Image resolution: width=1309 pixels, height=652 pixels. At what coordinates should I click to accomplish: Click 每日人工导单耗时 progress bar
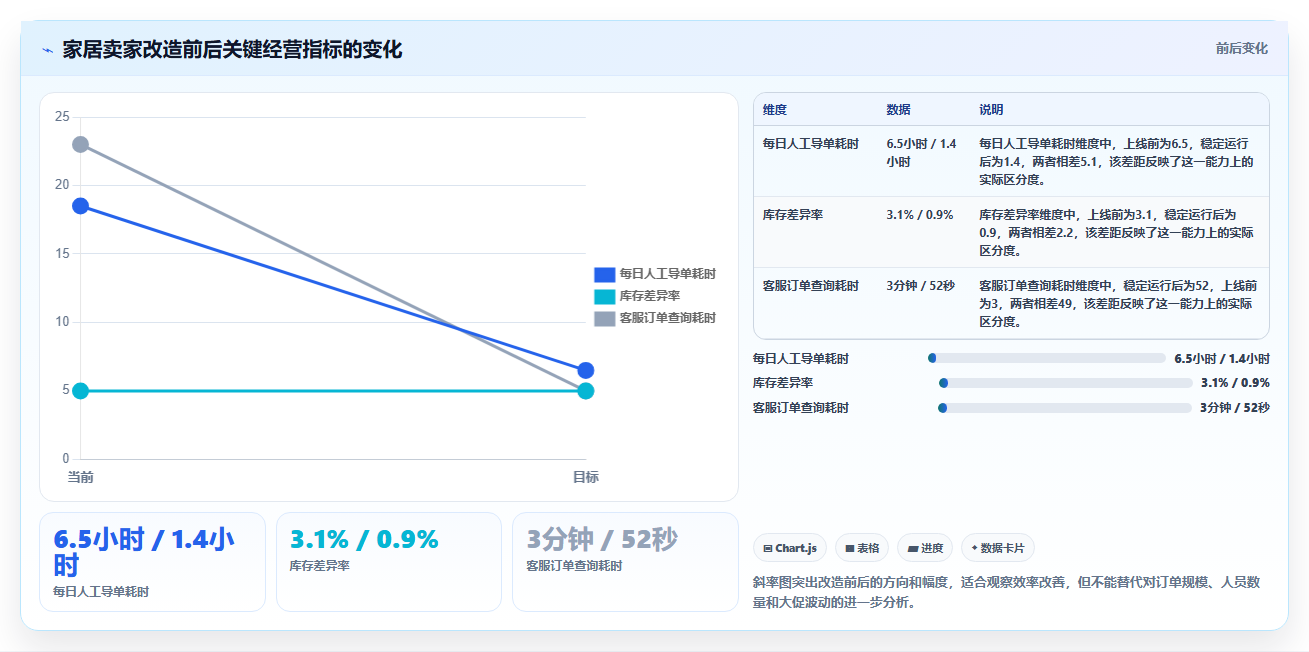[x=1047, y=358]
